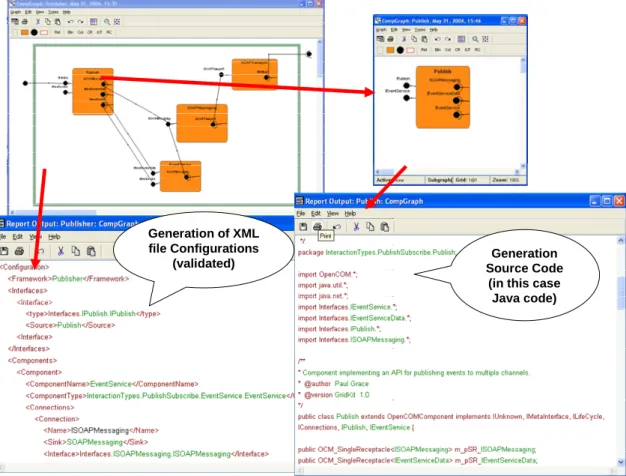Select the SOAPMessaging component in Publisher graph
This screenshot has height=476, width=626.
pos(202,123)
